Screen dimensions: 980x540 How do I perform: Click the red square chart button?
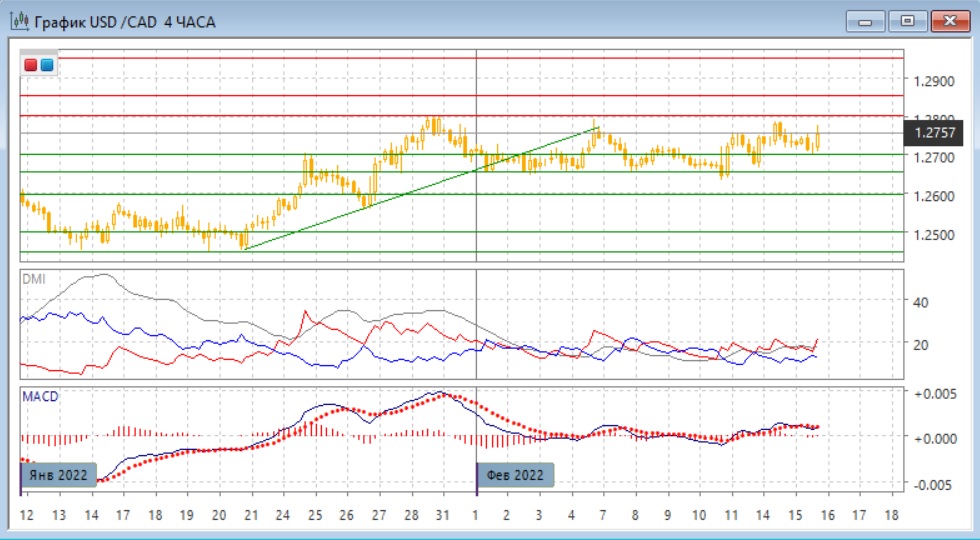point(31,65)
